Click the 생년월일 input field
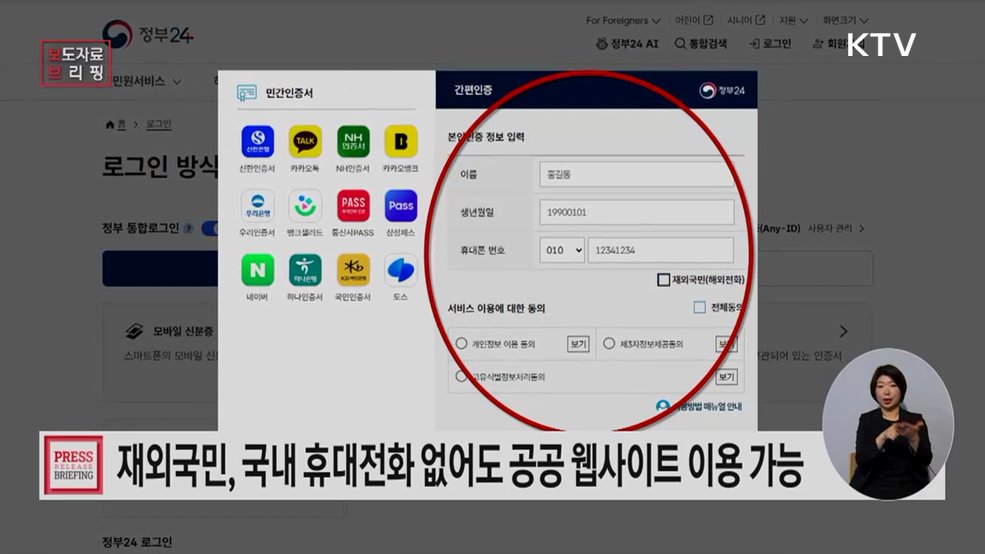Screen dimensions: 985x554 636,212
